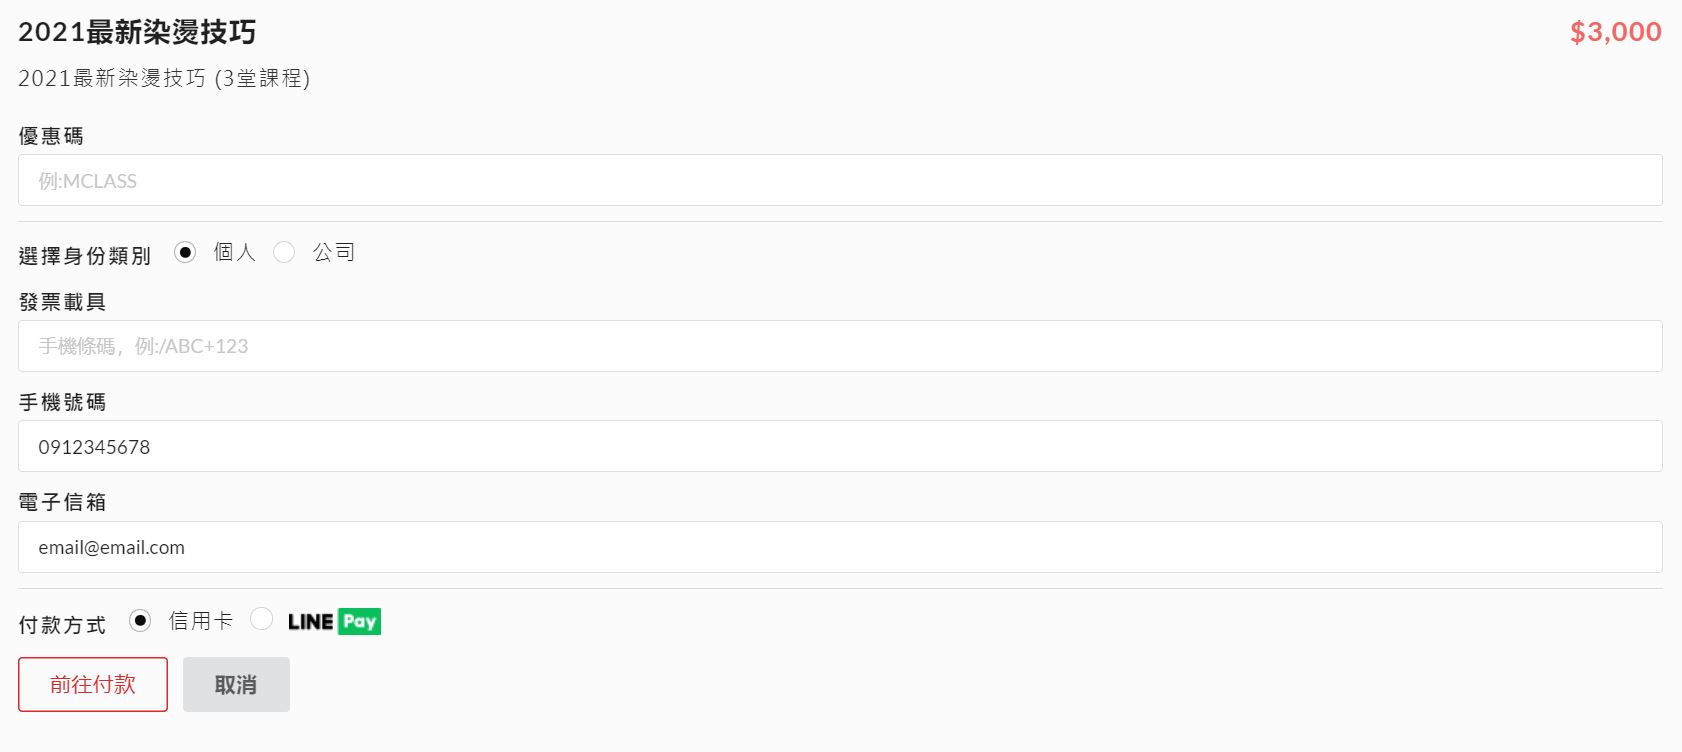Image resolution: width=1682 pixels, height=752 pixels.
Task: Select the 公司 identity radio button
Action: pos(284,252)
